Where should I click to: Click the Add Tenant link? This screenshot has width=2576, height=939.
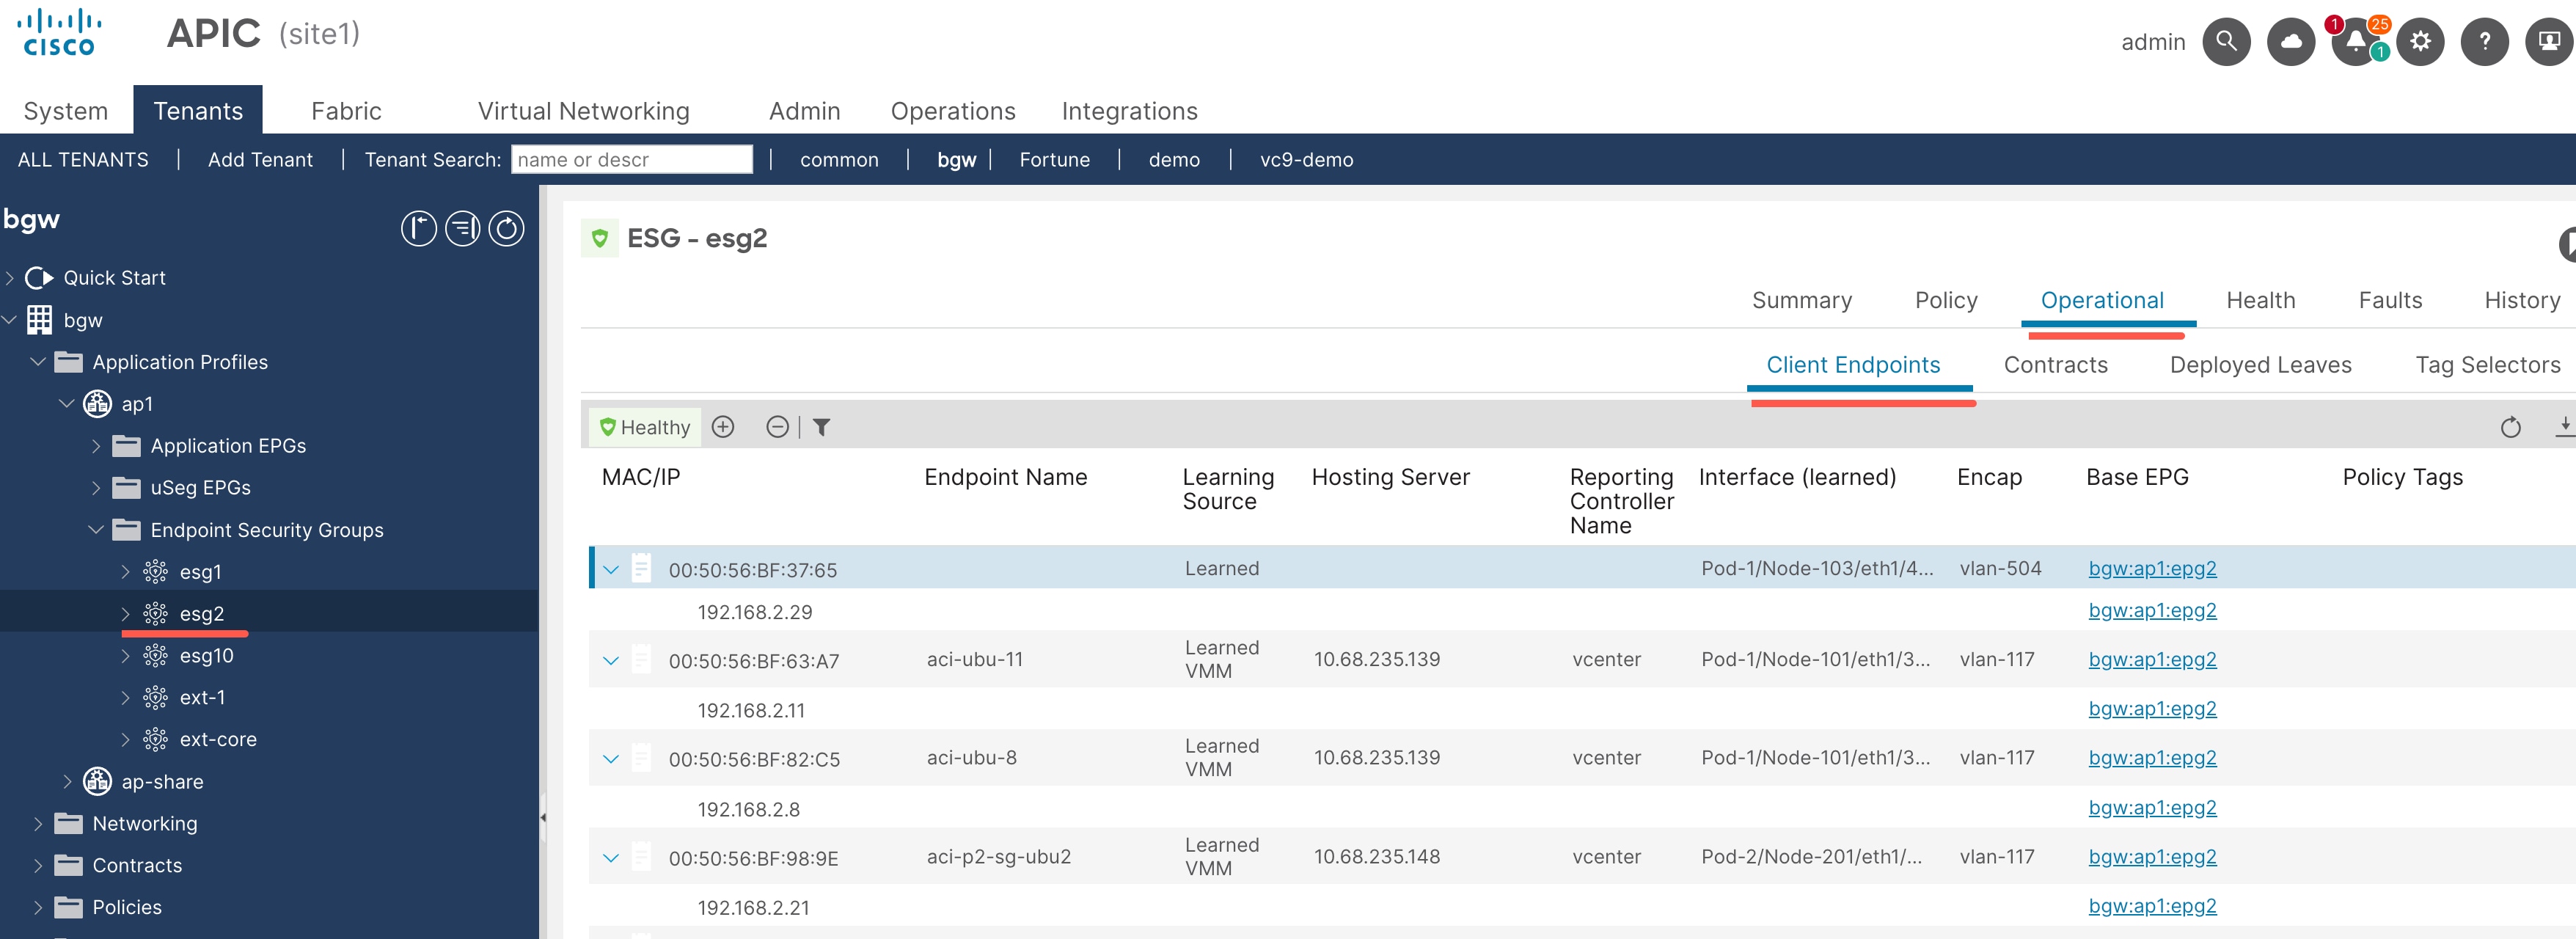260,160
